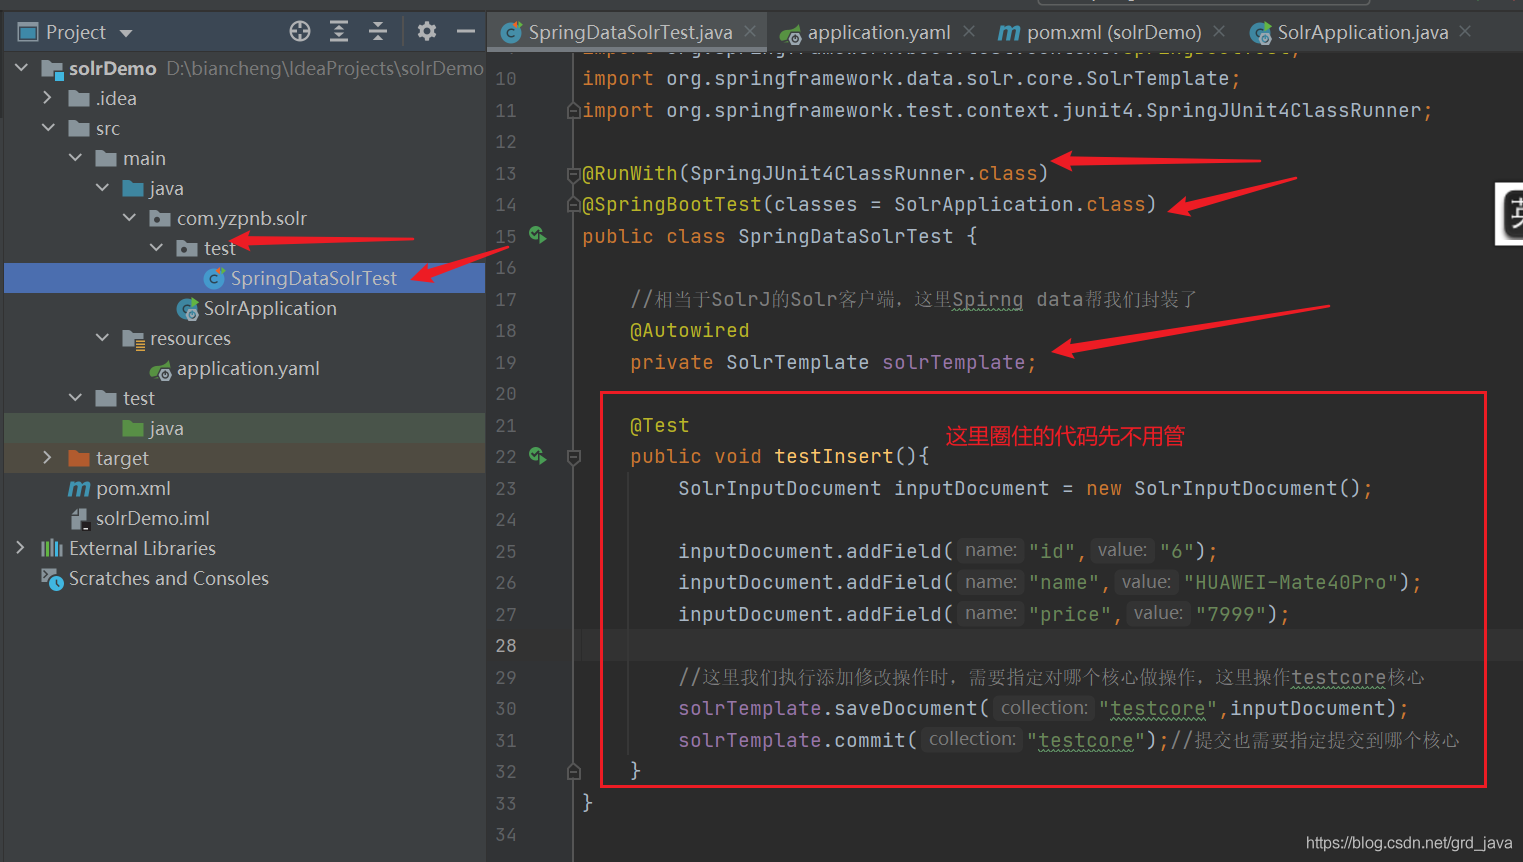Image resolution: width=1523 pixels, height=862 pixels.
Task: Click fold end marker at line 32
Action: point(574,772)
